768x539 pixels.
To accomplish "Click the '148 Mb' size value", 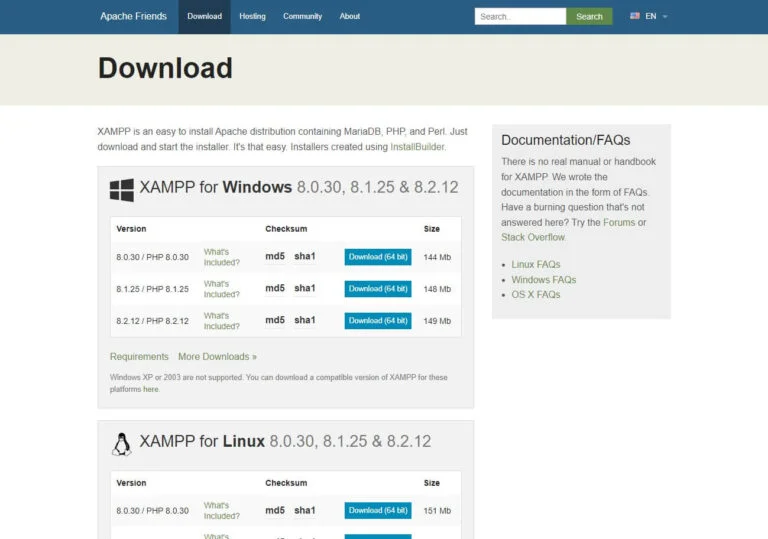I will pyautogui.click(x=437, y=289).
